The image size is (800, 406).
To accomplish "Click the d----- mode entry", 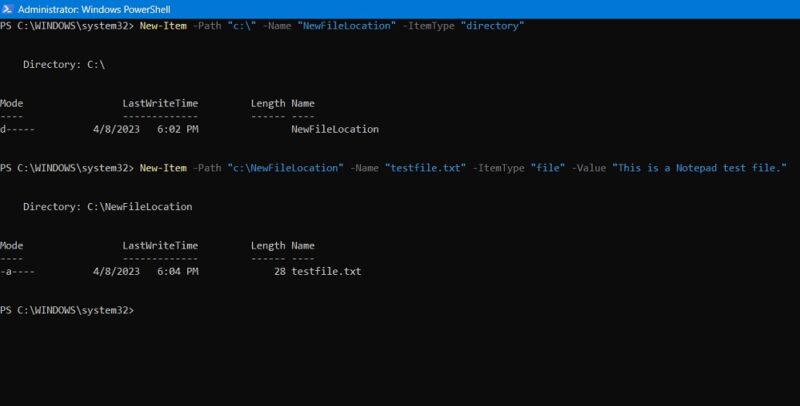I will click(17, 129).
